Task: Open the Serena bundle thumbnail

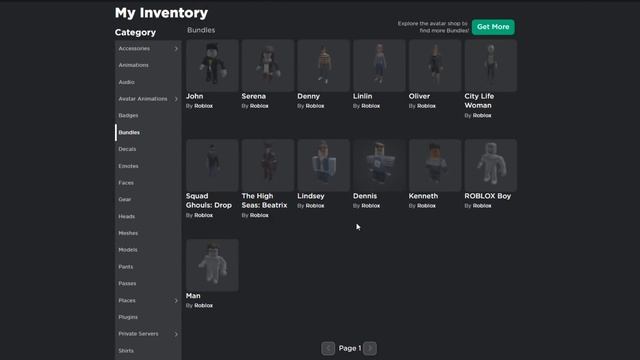Action: pyautogui.click(x=268, y=65)
